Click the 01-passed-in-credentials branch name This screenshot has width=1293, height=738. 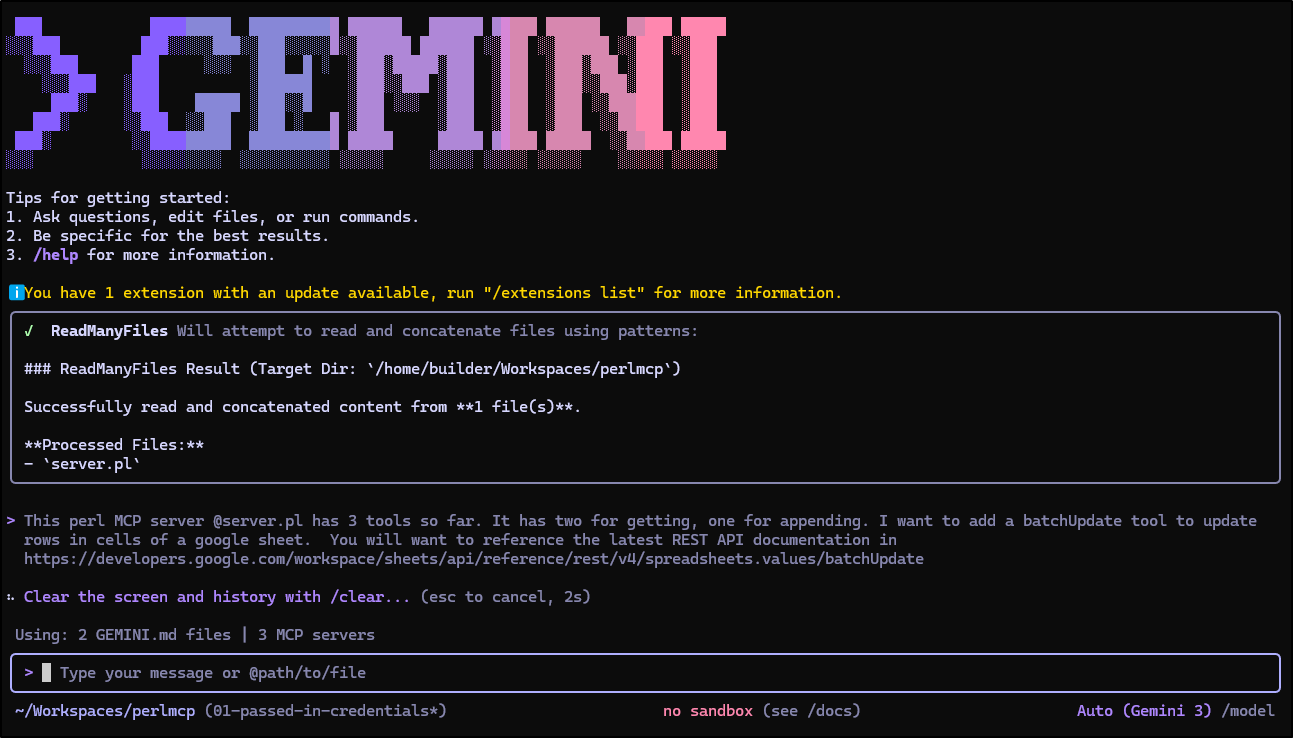tap(325, 711)
